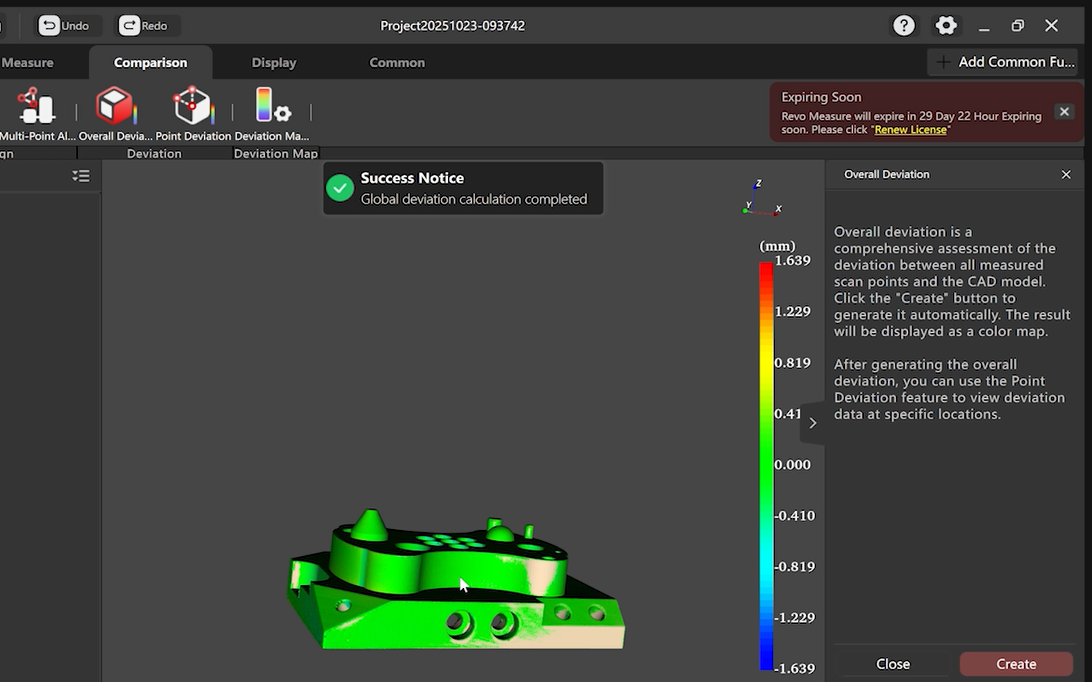
Task: Collapse the right panel using chevron arrow
Action: [x=812, y=423]
